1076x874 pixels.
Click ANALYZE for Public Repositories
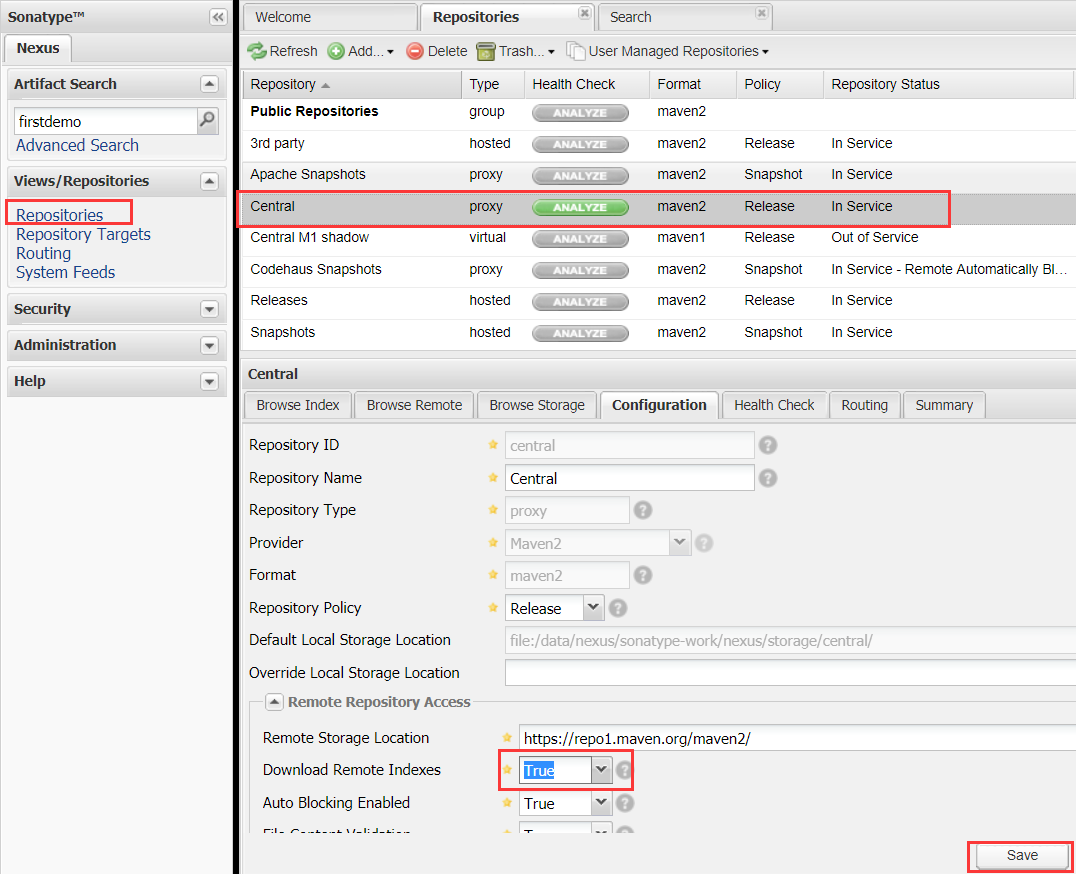[580, 113]
